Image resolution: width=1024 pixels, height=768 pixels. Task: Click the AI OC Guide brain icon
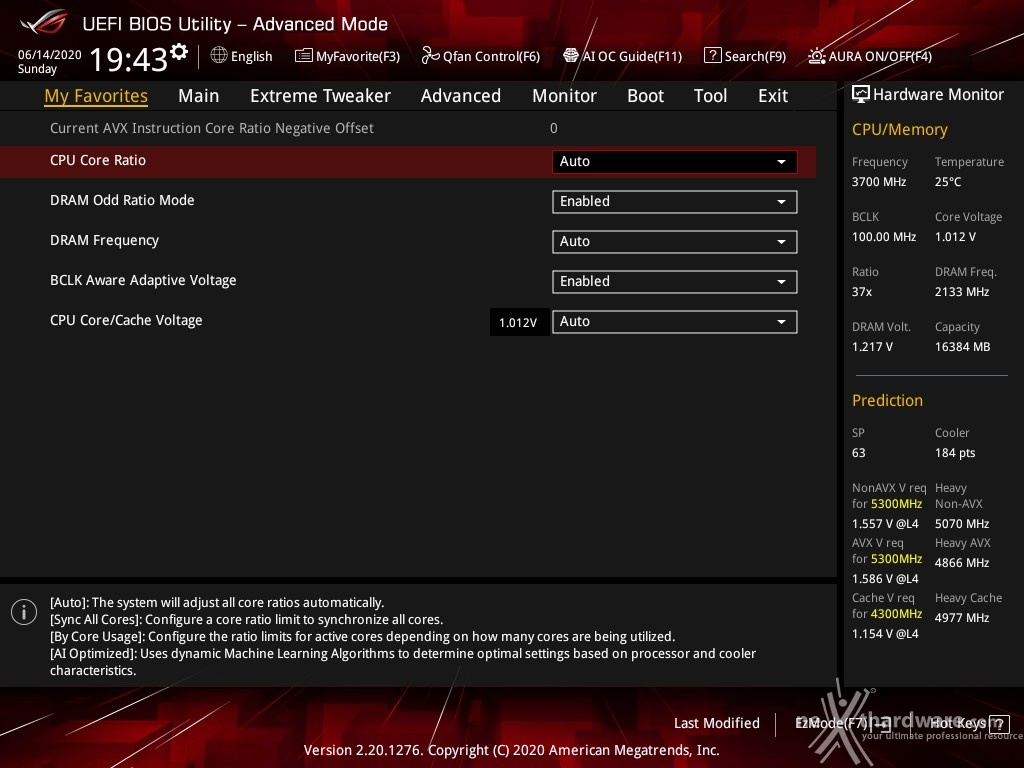pyautogui.click(x=571, y=56)
